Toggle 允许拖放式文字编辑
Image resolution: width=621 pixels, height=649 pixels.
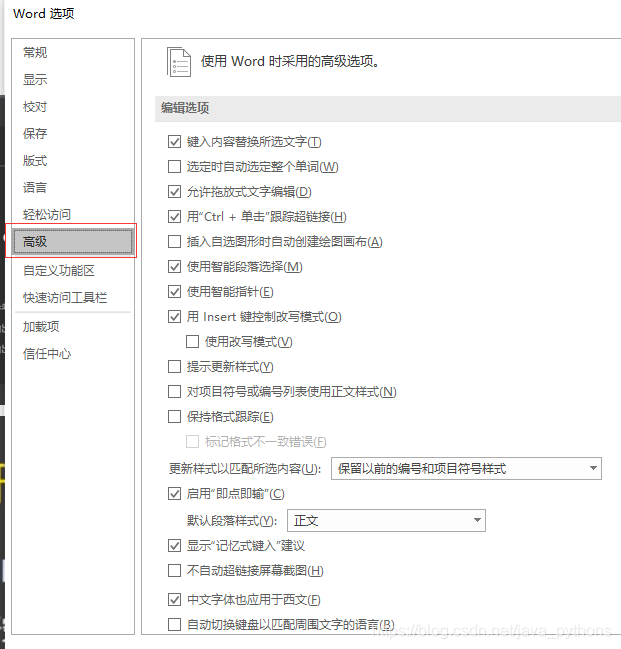pyautogui.click(x=174, y=192)
